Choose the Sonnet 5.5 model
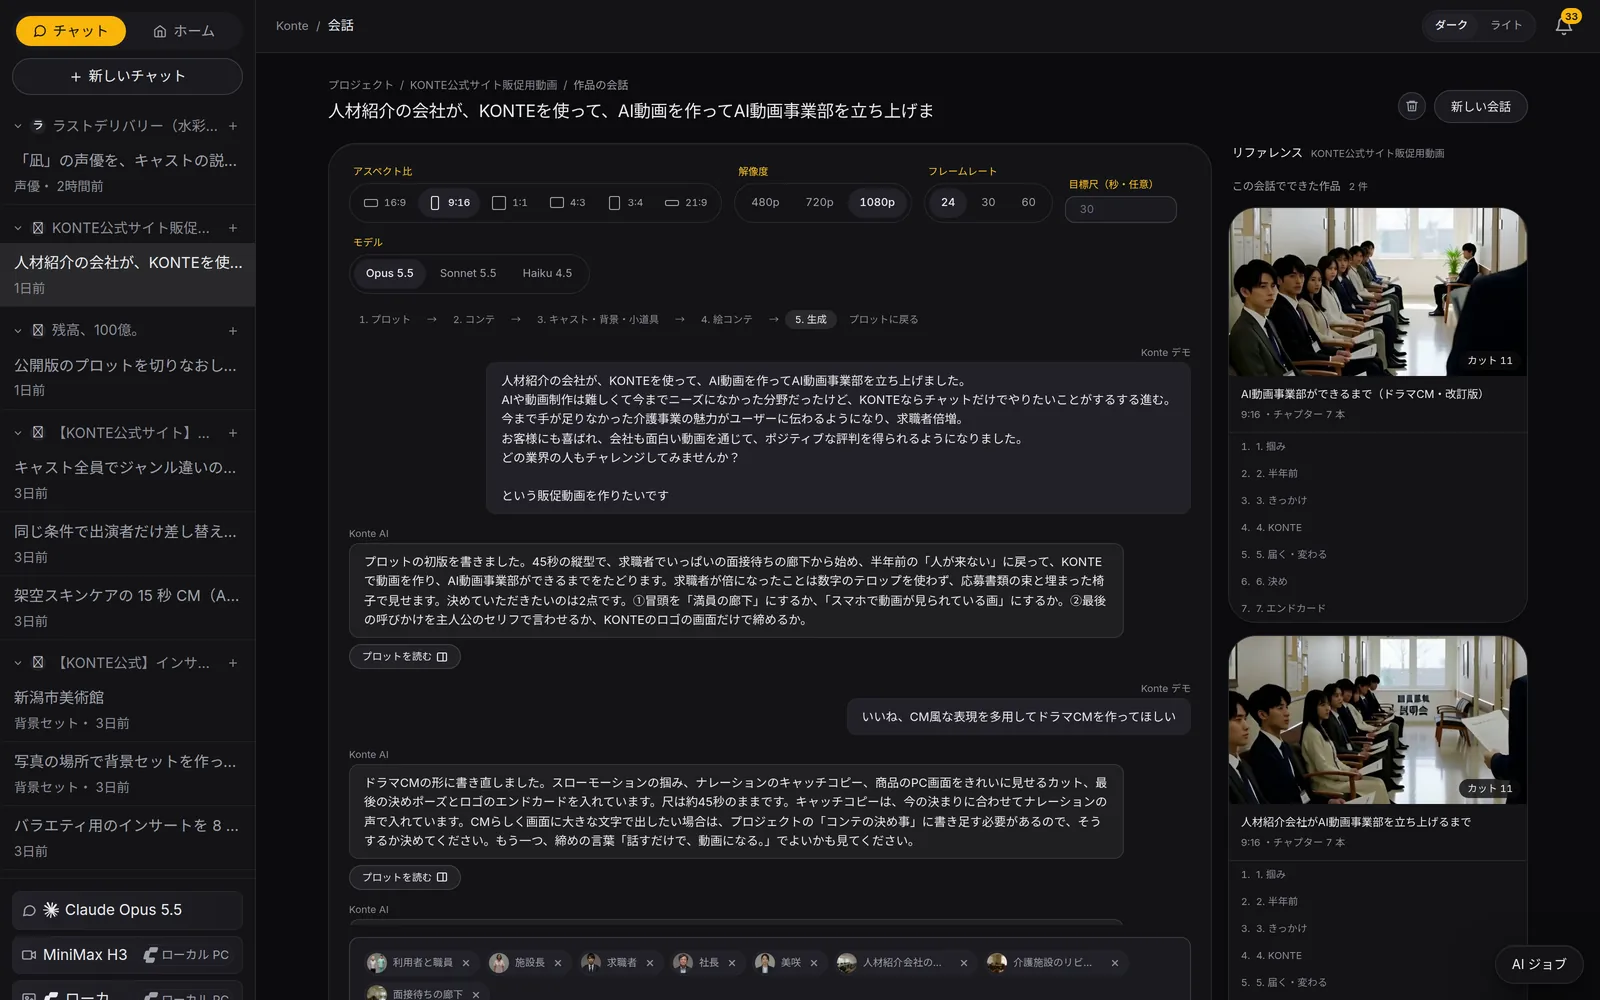Image resolution: width=1600 pixels, height=1000 pixels. (468, 273)
